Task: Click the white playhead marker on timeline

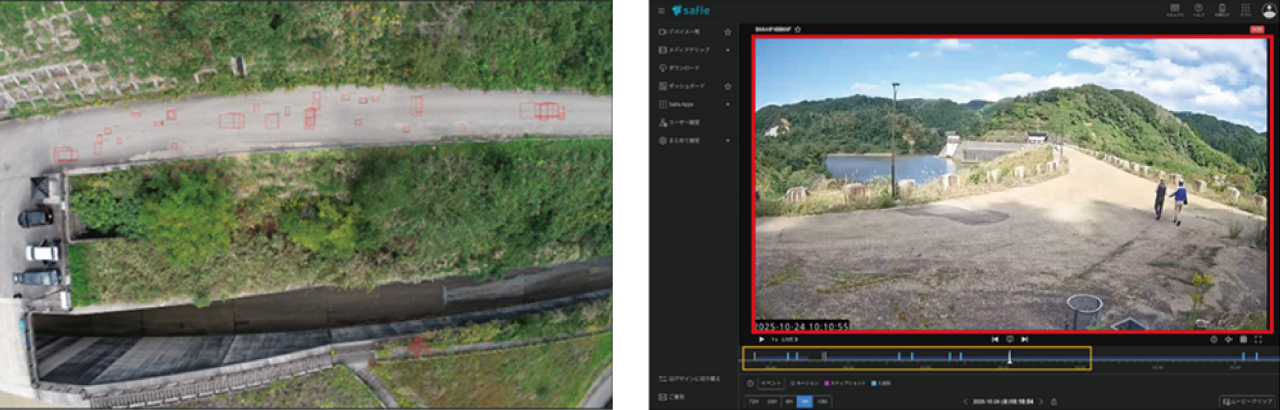Action: [1010, 357]
